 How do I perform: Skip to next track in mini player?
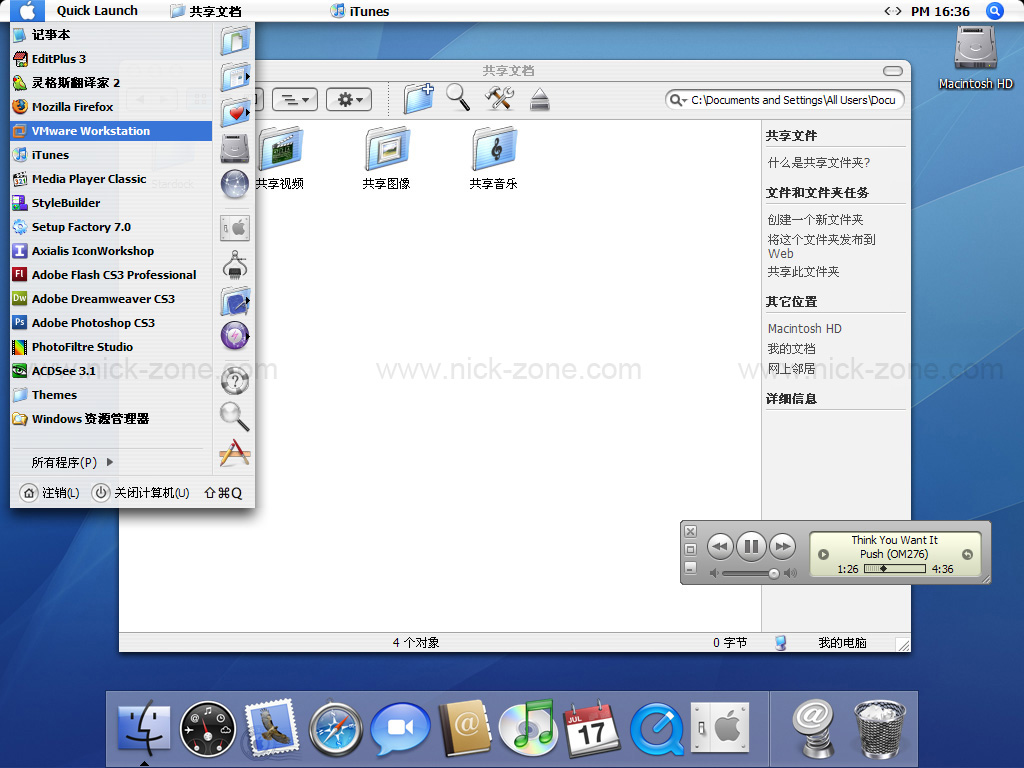coord(782,547)
